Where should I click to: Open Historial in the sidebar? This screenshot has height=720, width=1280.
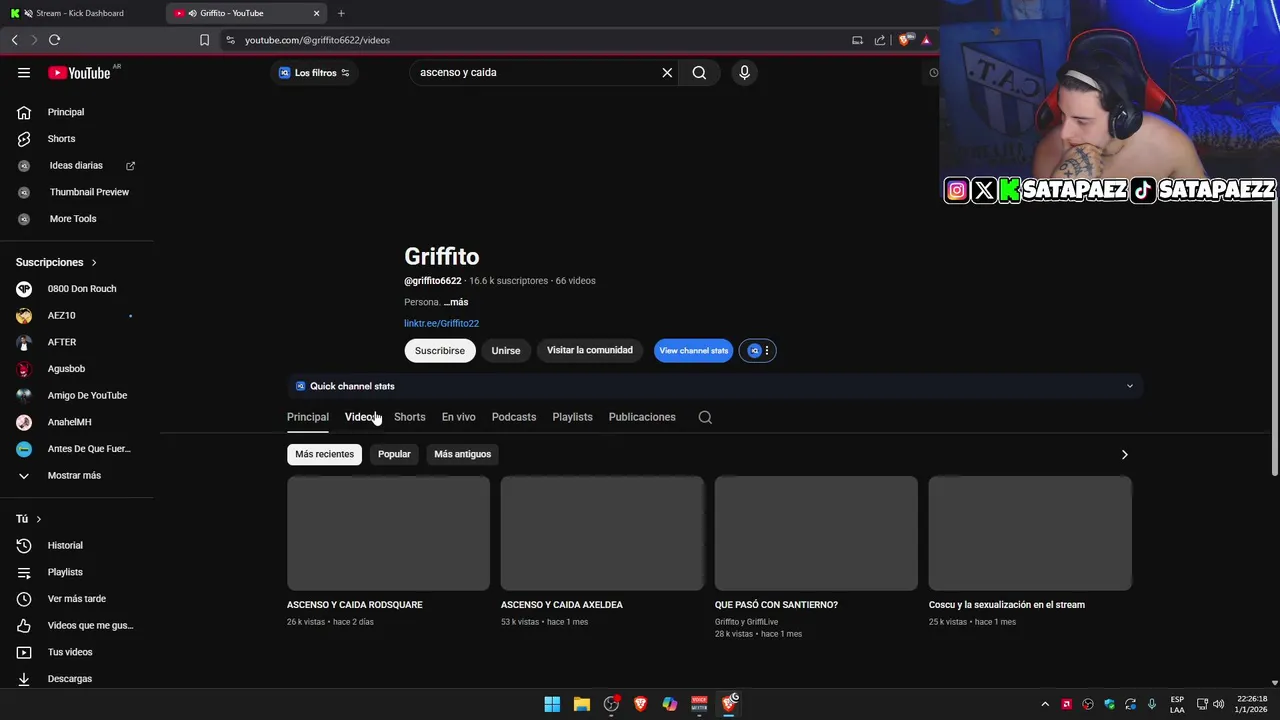tap(65, 545)
